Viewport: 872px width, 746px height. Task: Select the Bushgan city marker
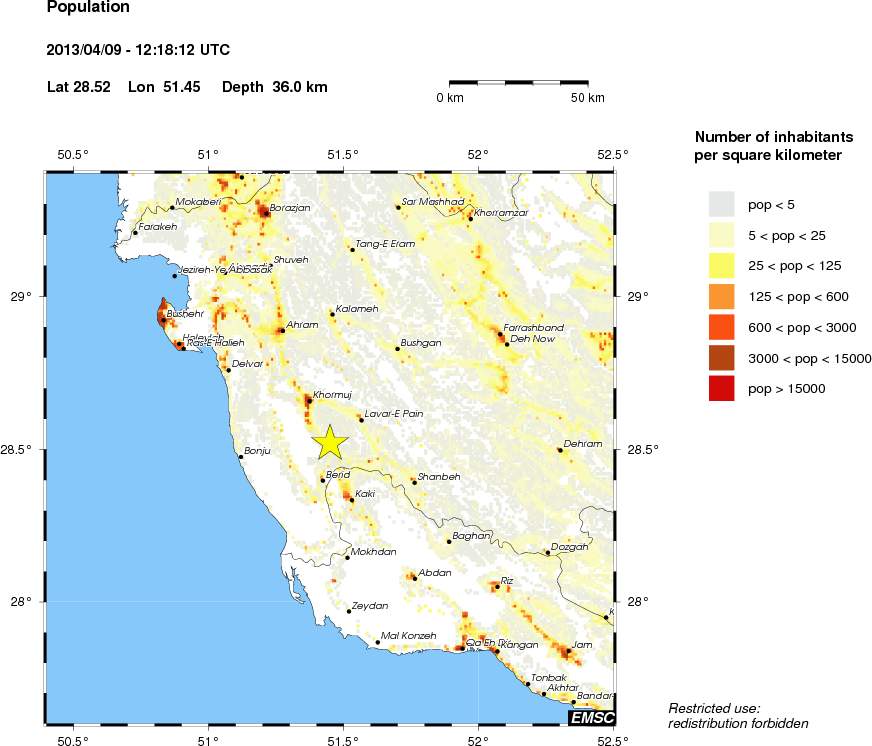(397, 348)
